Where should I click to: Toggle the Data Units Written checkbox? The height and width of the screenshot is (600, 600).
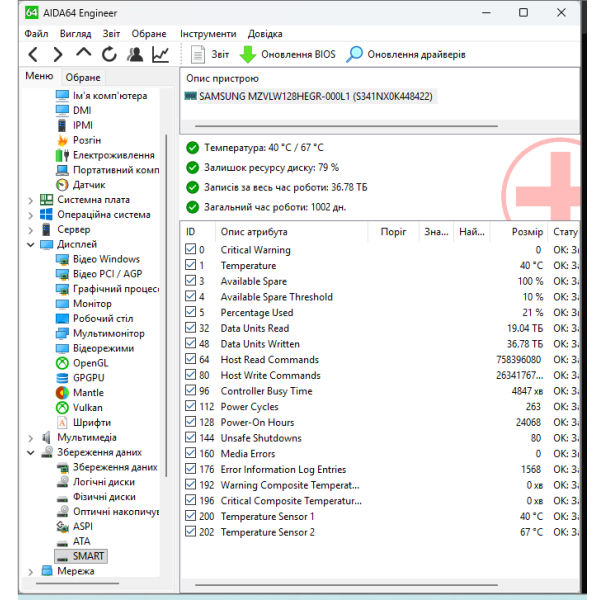[x=190, y=343]
